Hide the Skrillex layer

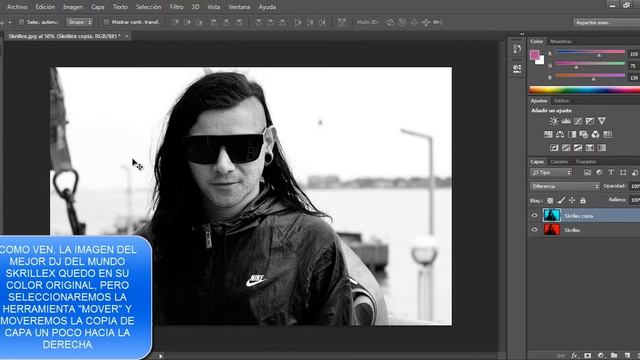[x=535, y=230]
